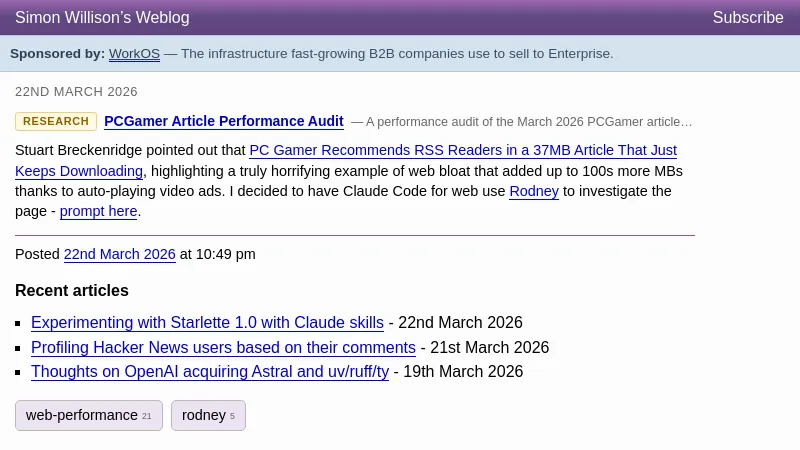
Task: Click the 10:49 pm timestamp text
Action: 225,255
